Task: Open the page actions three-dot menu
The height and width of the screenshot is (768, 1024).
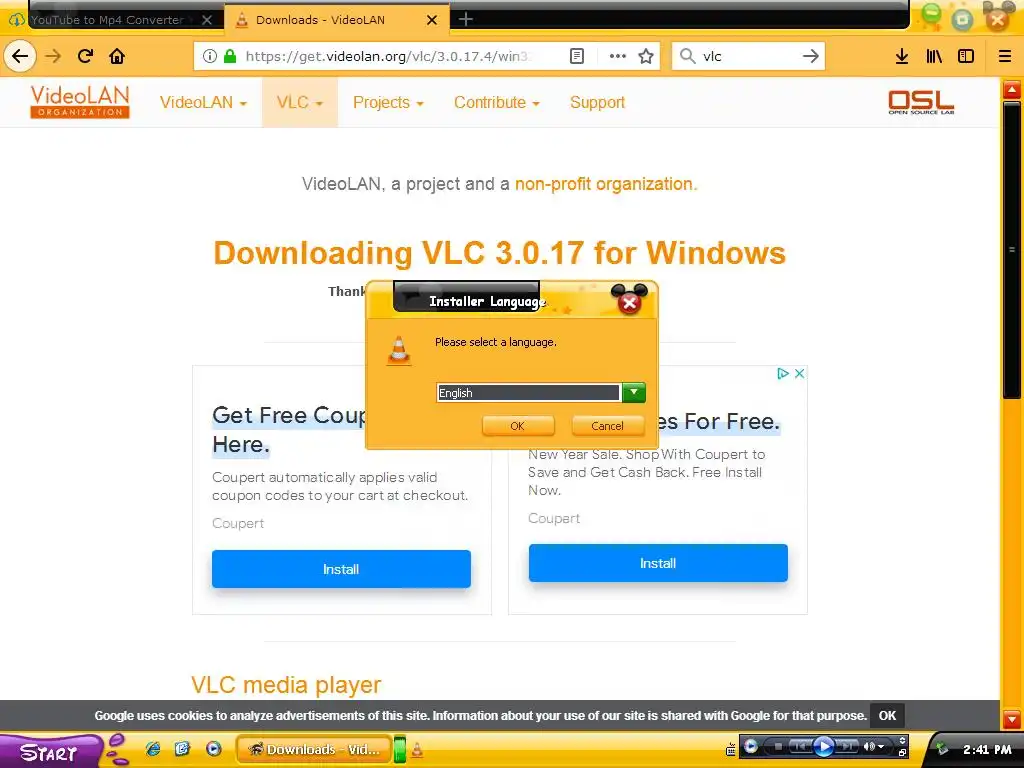Action: (617, 56)
